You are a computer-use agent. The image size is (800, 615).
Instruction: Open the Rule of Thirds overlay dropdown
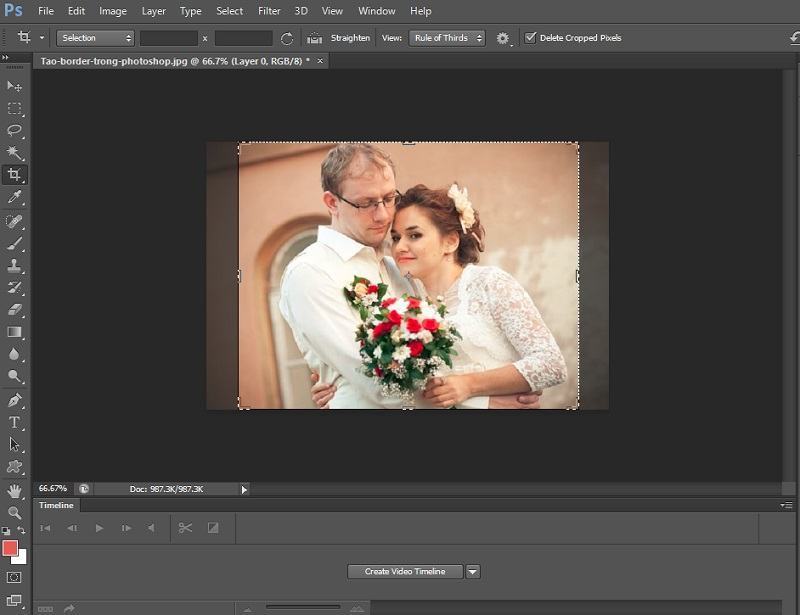pyautogui.click(x=446, y=37)
